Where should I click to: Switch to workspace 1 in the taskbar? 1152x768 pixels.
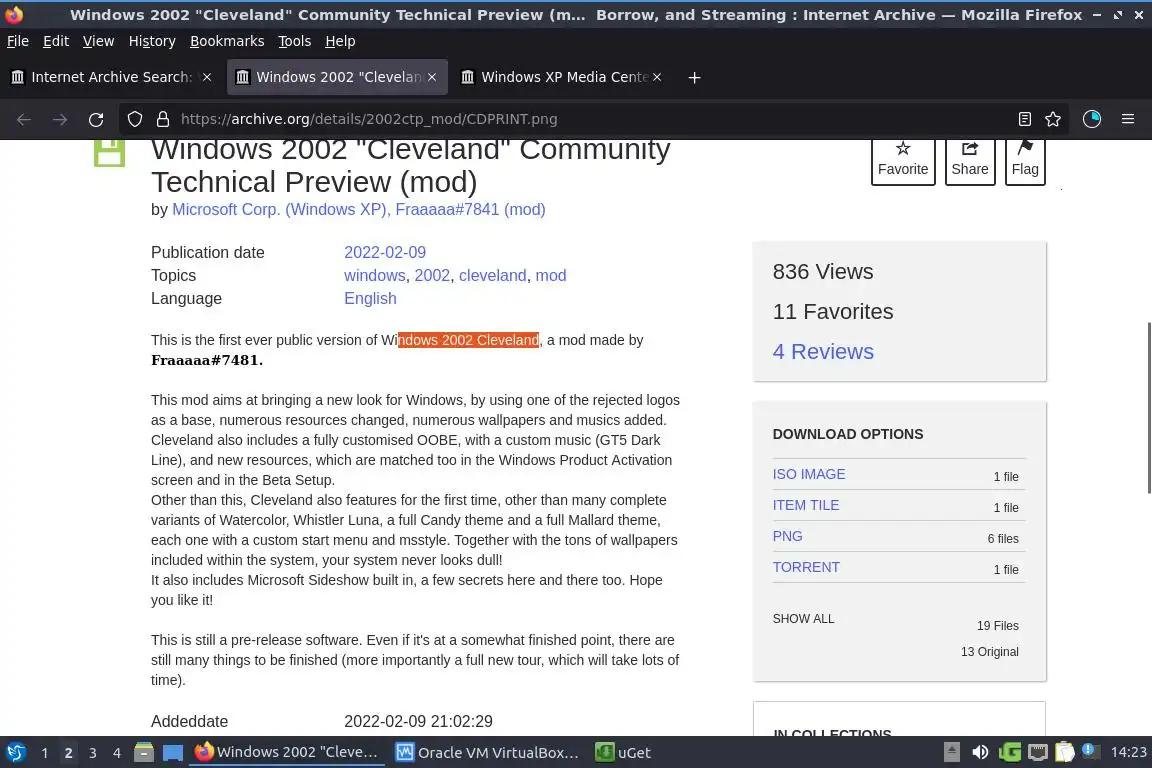(x=45, y=753)
